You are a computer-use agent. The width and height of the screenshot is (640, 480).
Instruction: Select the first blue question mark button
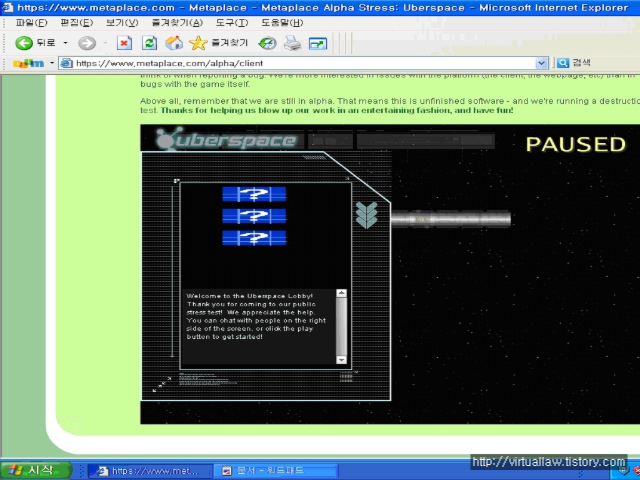click(x=254, y=194)
